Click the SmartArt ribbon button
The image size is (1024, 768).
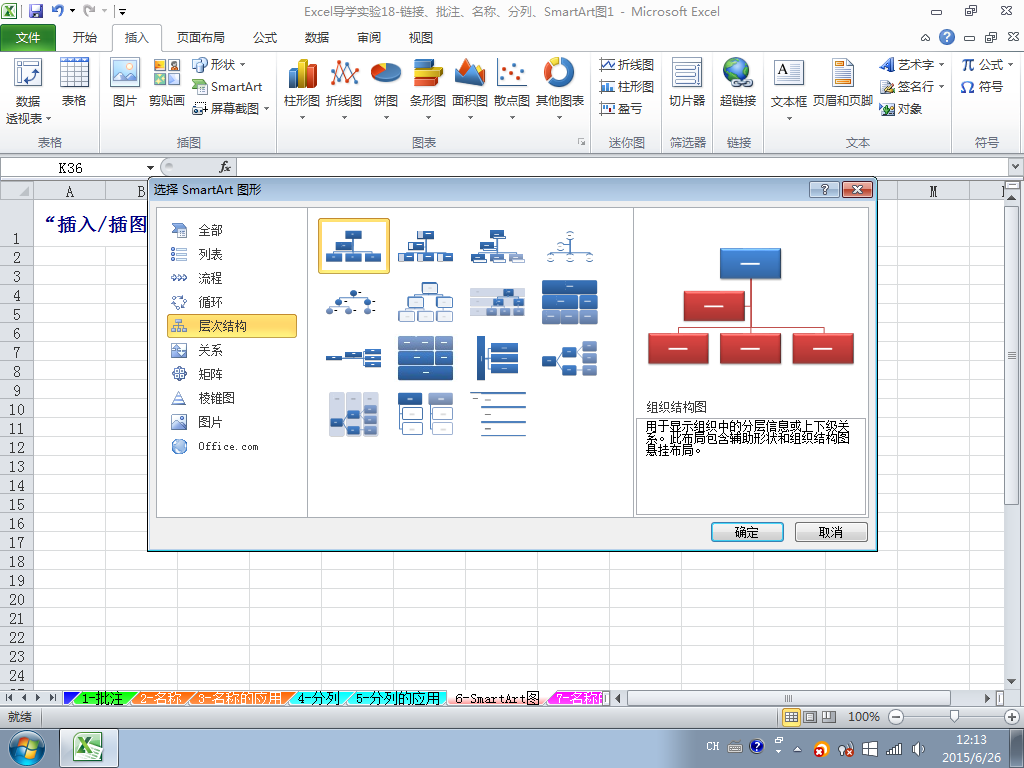pos(227,86)
